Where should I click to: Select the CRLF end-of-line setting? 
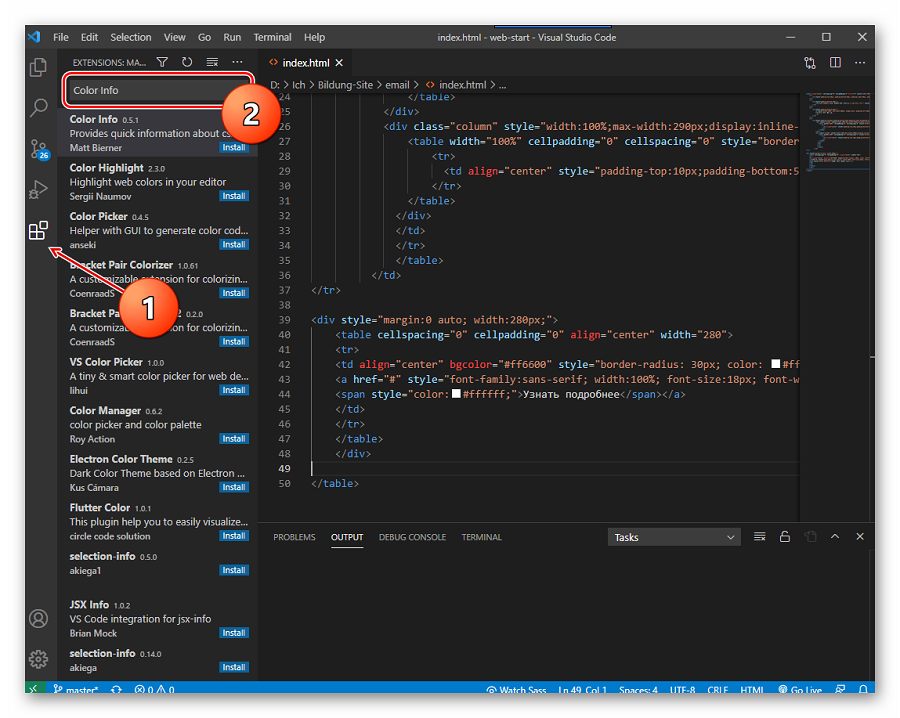pos(717,689)
